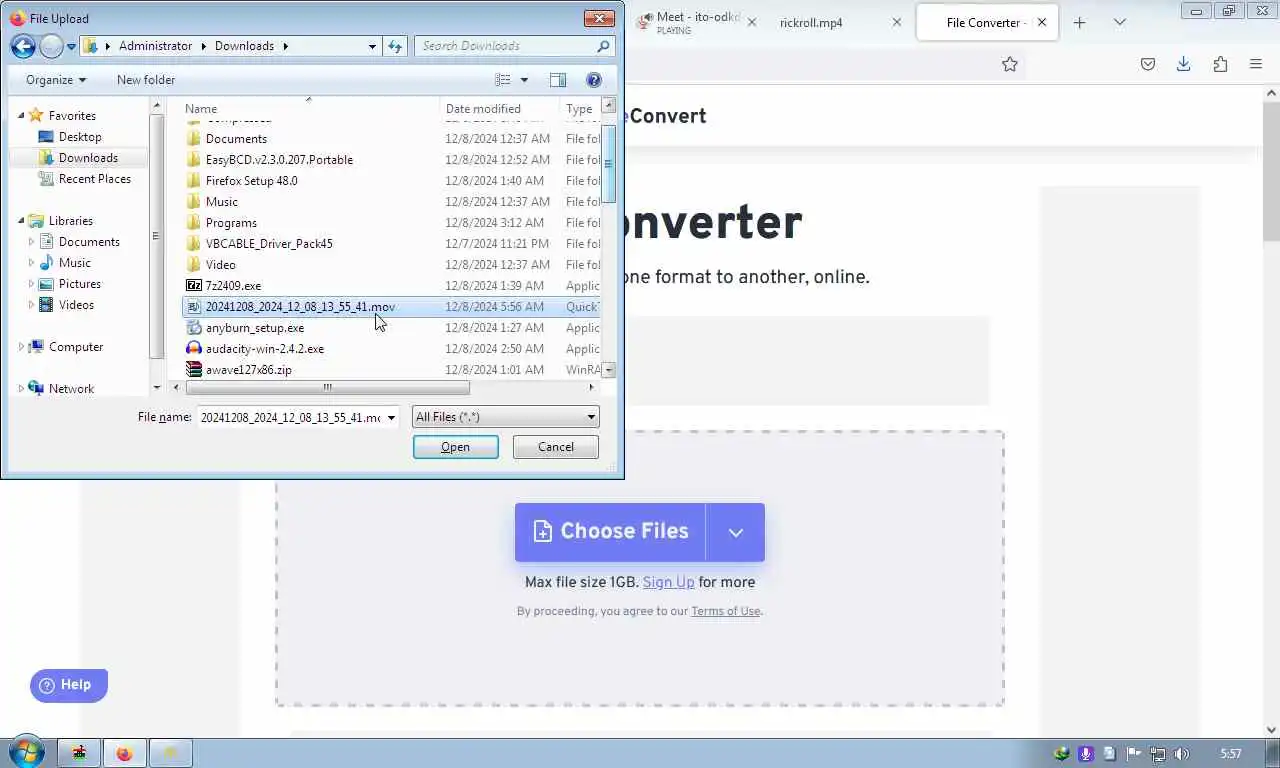
Task: Change view using the view icon
Action: (x=503, y=80)
